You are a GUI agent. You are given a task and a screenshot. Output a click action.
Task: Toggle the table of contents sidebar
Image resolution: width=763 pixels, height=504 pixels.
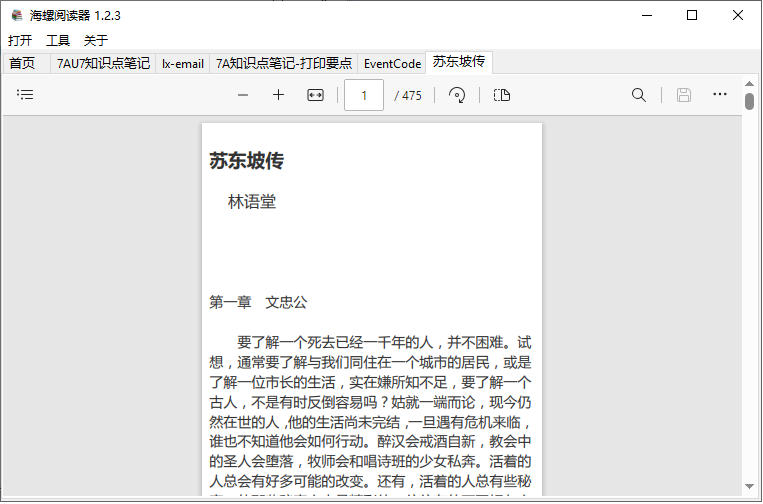25,94
